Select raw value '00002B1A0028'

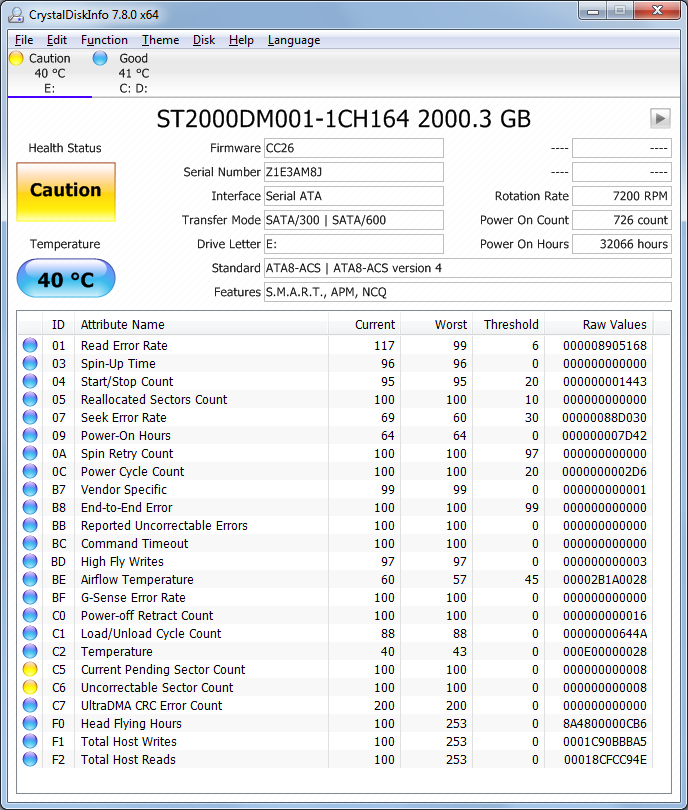(605, 580)
